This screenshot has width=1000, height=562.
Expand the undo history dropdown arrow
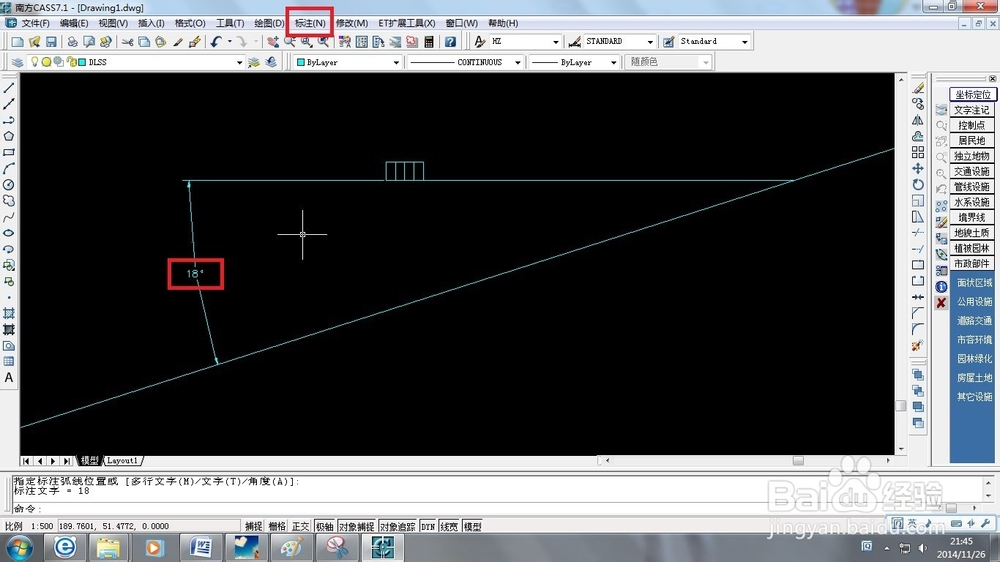[x=229, y=42]
